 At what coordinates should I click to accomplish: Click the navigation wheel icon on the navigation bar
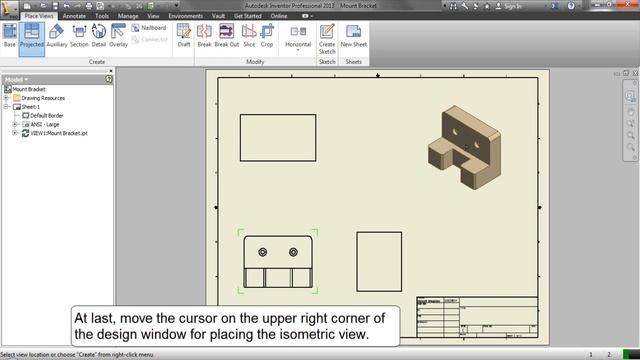tap(630, 96)
